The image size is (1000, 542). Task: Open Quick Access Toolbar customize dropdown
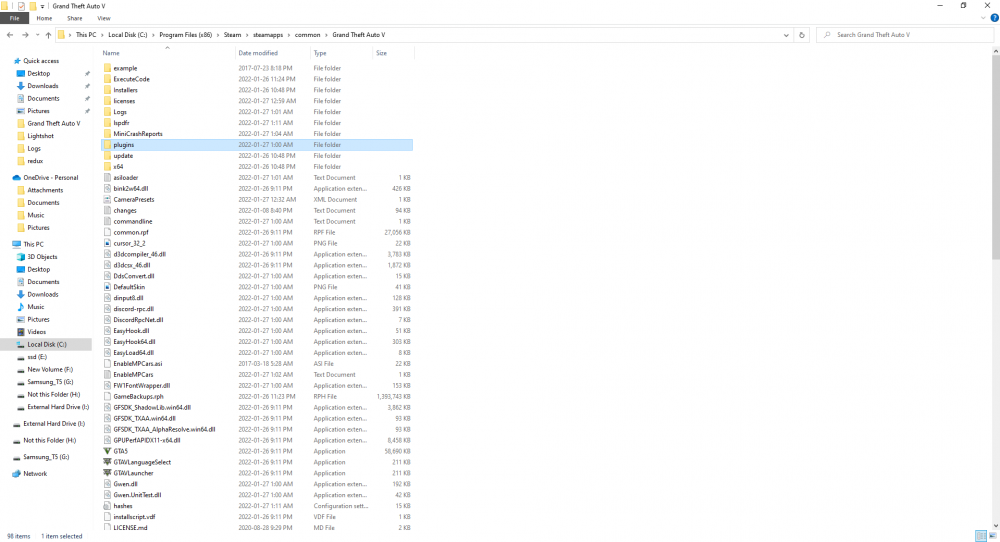pyautogui.click(x=43, y=6)
